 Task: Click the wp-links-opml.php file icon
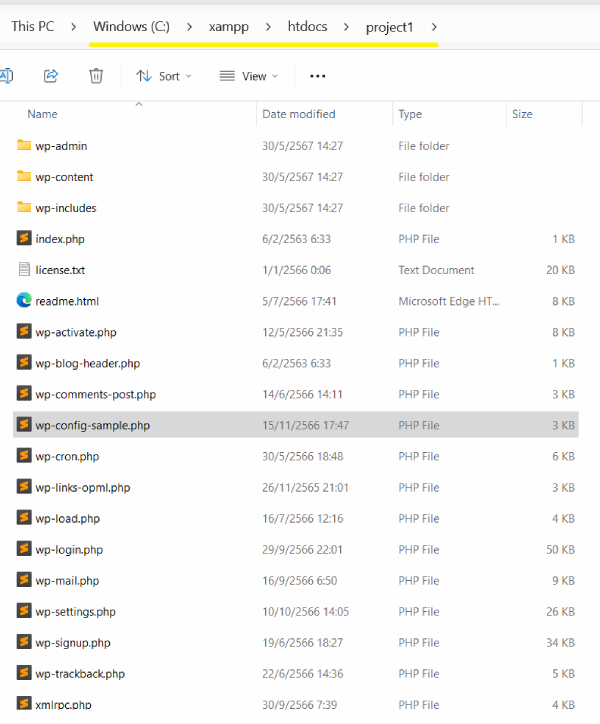[x=24, y=486]
